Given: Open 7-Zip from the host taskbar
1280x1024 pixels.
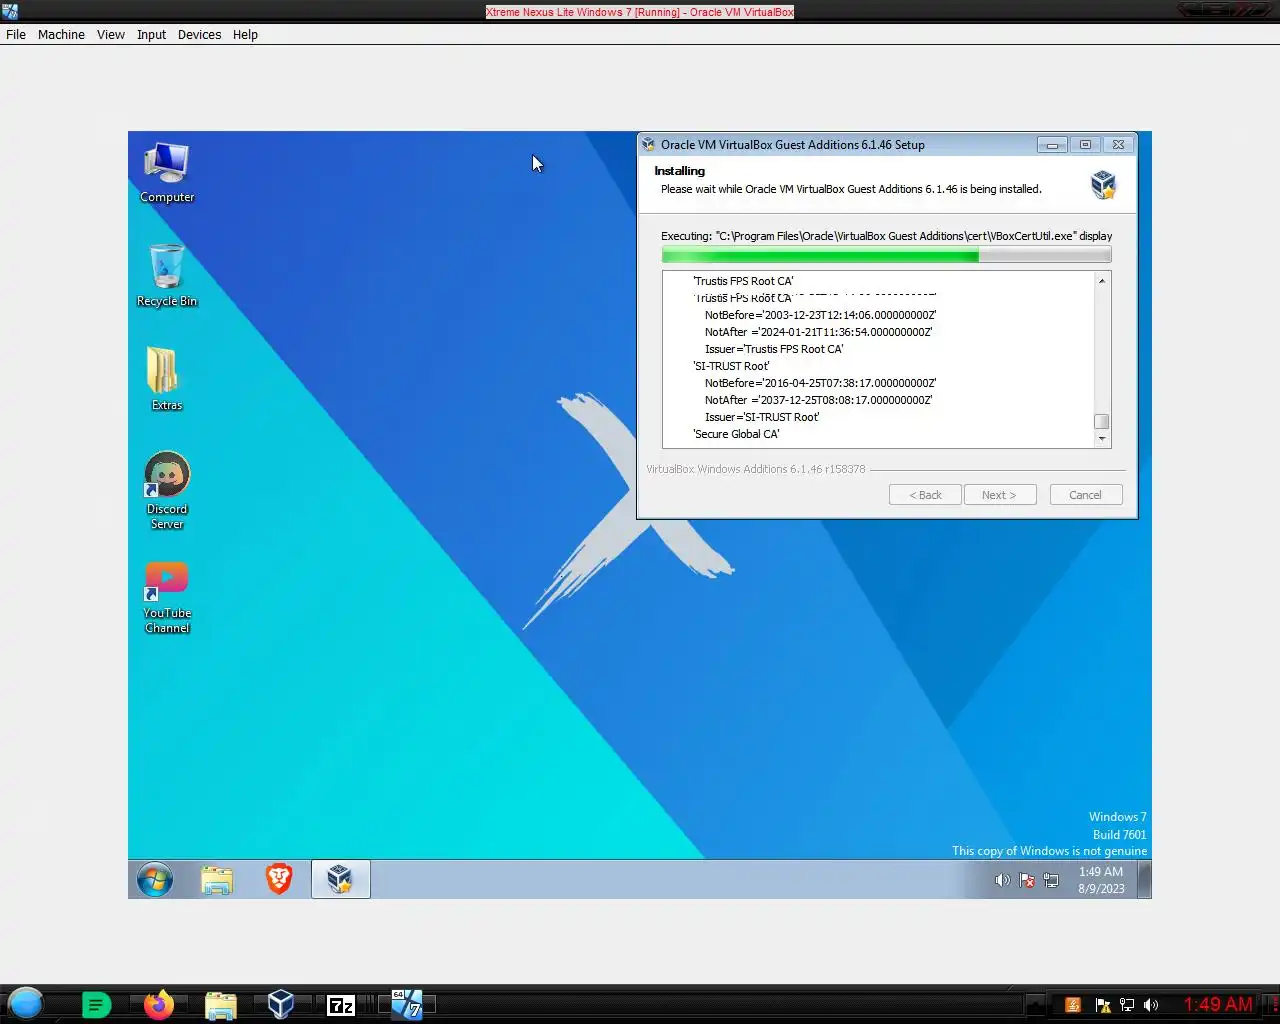Looking at the screenshot, I should click(341, 1005).
